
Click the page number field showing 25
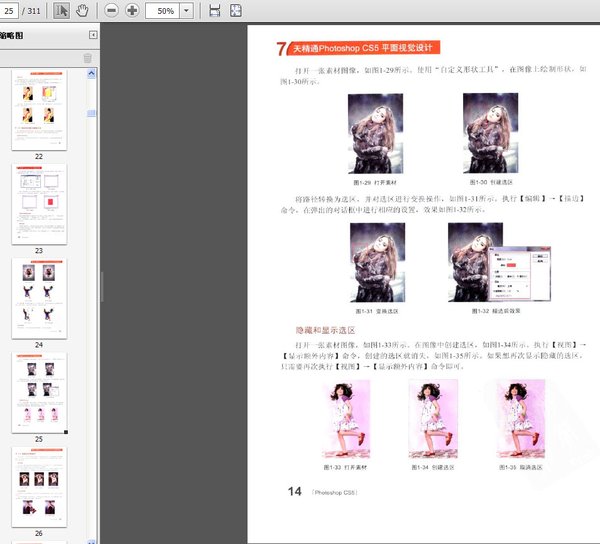click(10, 10)
